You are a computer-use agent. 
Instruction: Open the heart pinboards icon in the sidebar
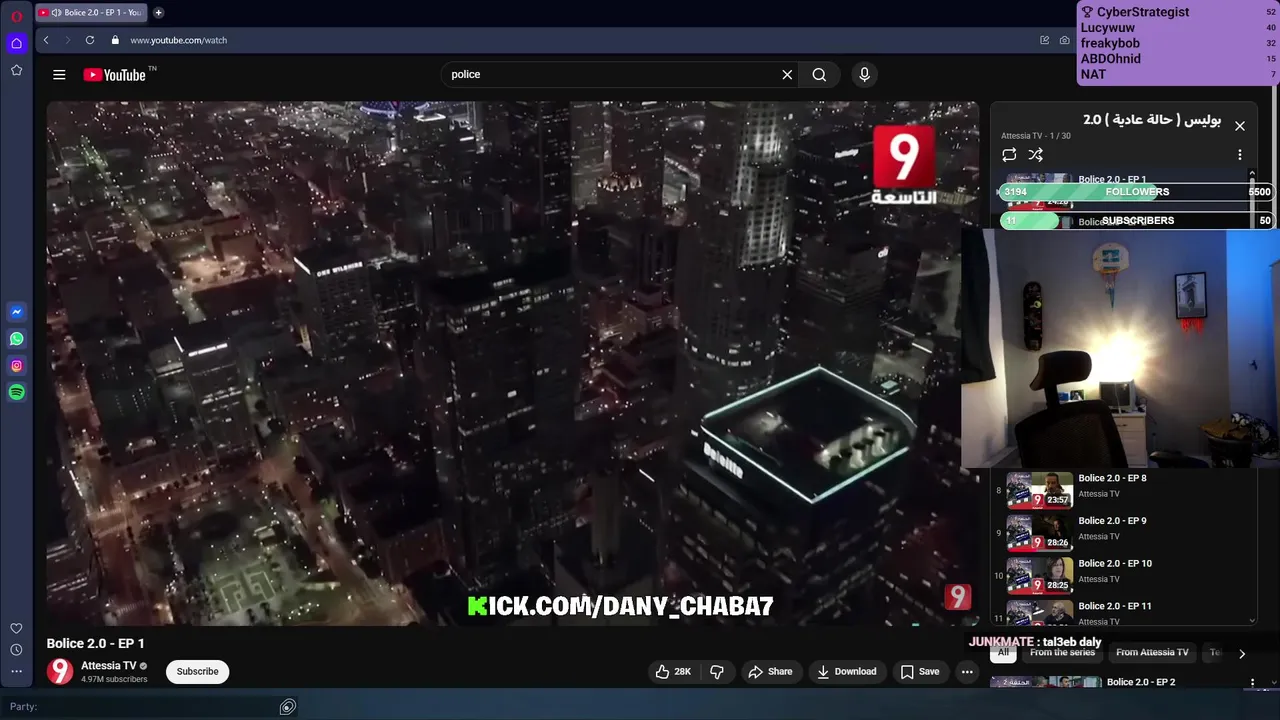(x=16, y=628)
